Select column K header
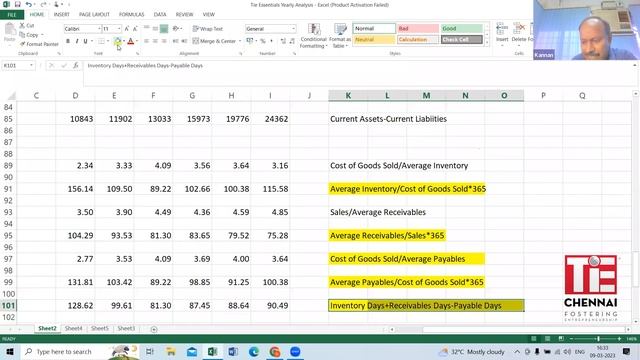The image size is (640, 360). click(x=348, y=96)
